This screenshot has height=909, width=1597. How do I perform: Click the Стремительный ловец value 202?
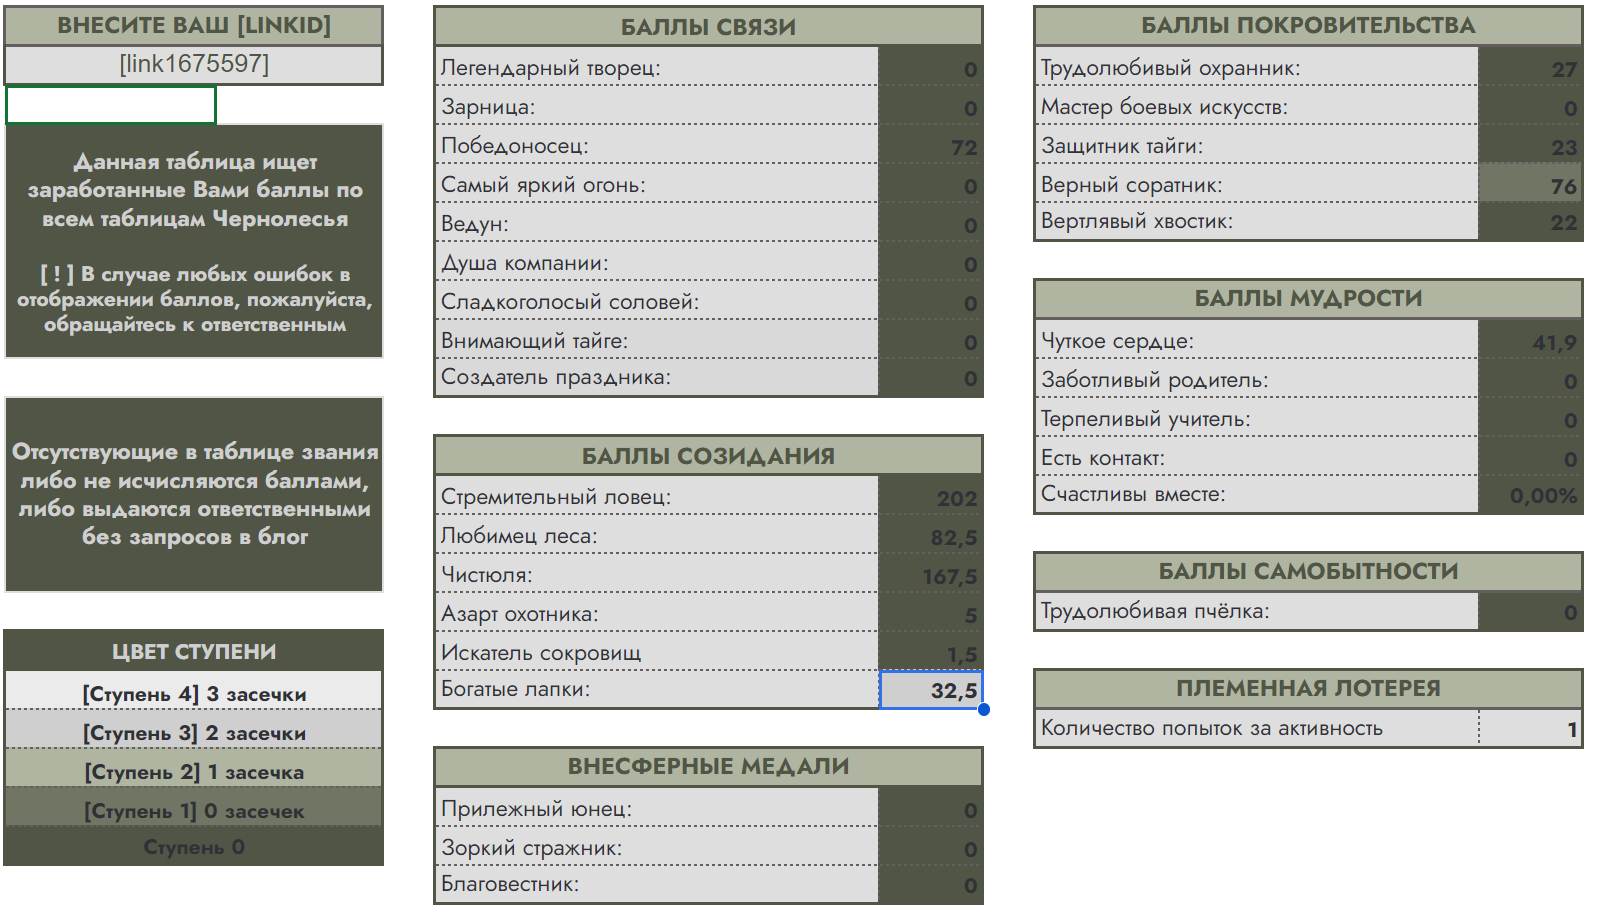point(930,497)
